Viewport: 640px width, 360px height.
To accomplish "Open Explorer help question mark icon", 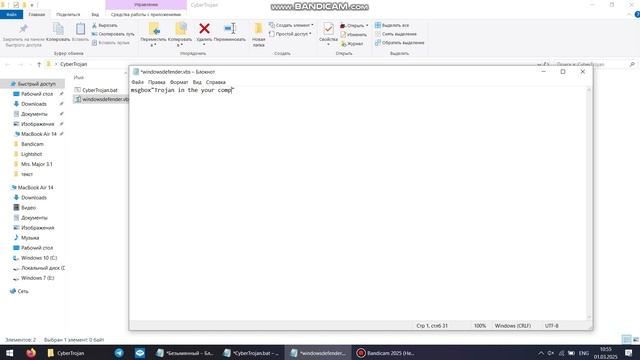I will click(637, 14).
